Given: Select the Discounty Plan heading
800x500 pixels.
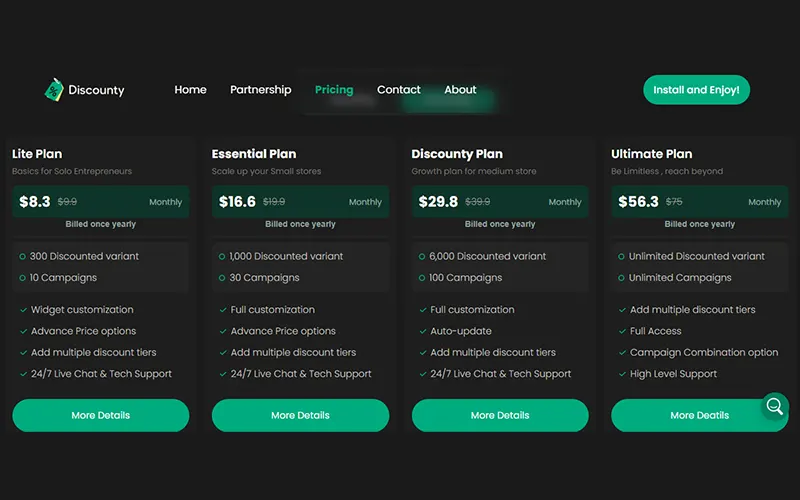Looking at the screenshot, I should [x=457, y=154].
